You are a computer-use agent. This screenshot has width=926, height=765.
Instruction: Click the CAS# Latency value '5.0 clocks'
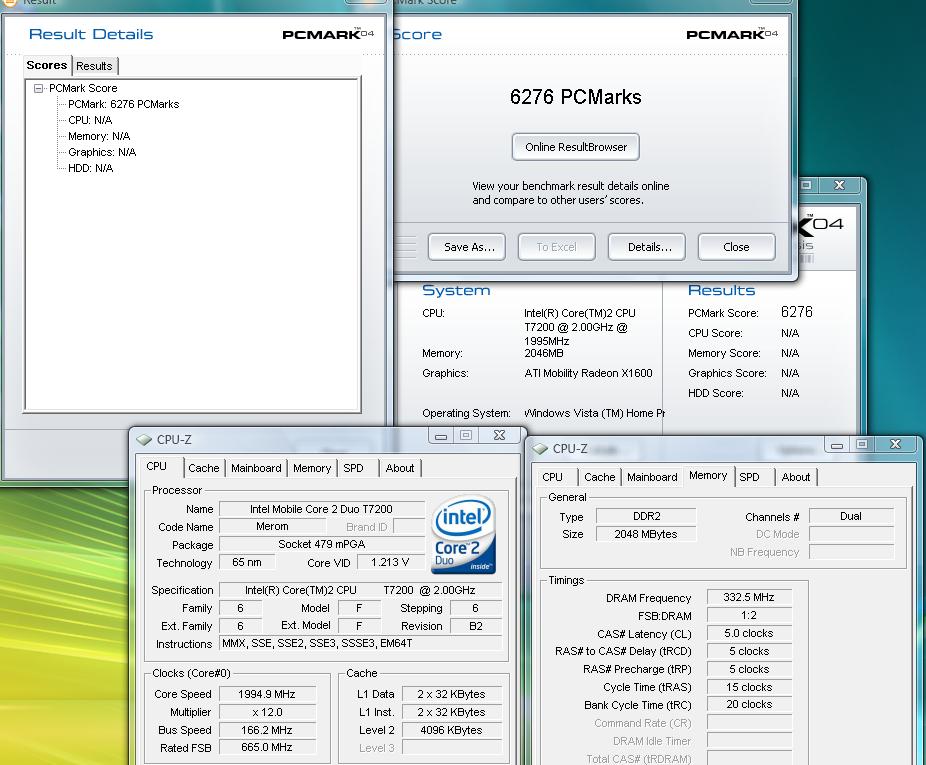pyautogui.click(x=749, y=633)
